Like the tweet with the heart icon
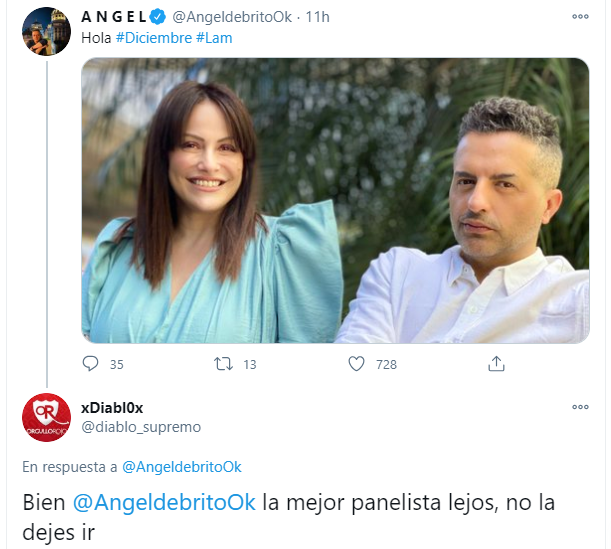This screenshot has height=549, width=611. pos(356,364)
